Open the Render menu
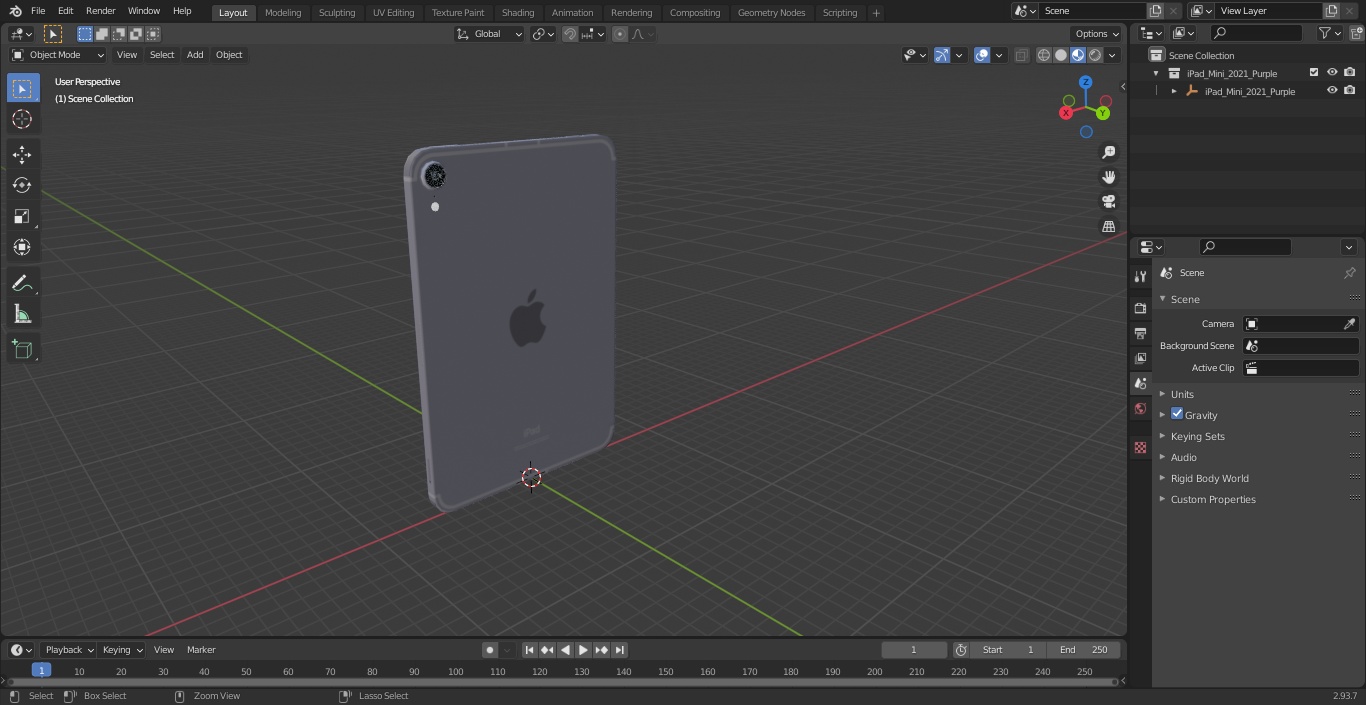The width and height of the screenshot is (1366, 705). coord(100,11)
